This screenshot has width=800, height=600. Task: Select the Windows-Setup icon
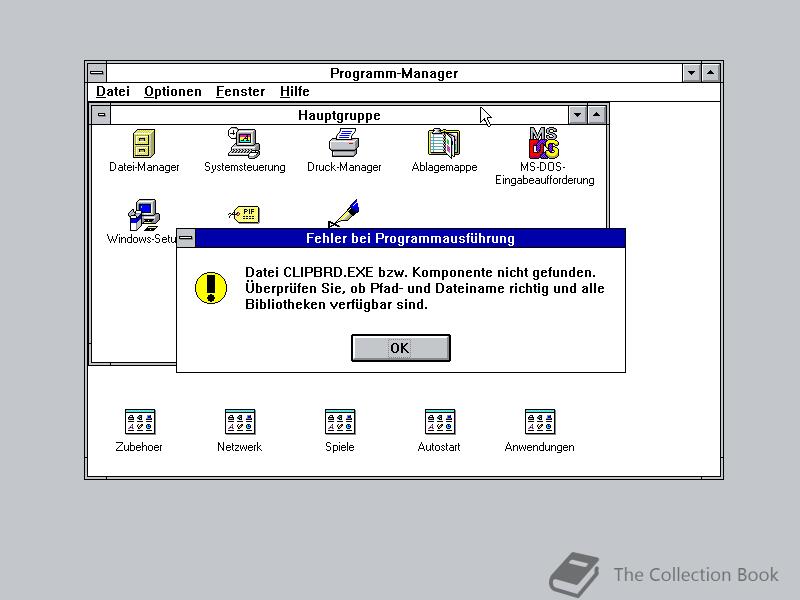[144, 214]
